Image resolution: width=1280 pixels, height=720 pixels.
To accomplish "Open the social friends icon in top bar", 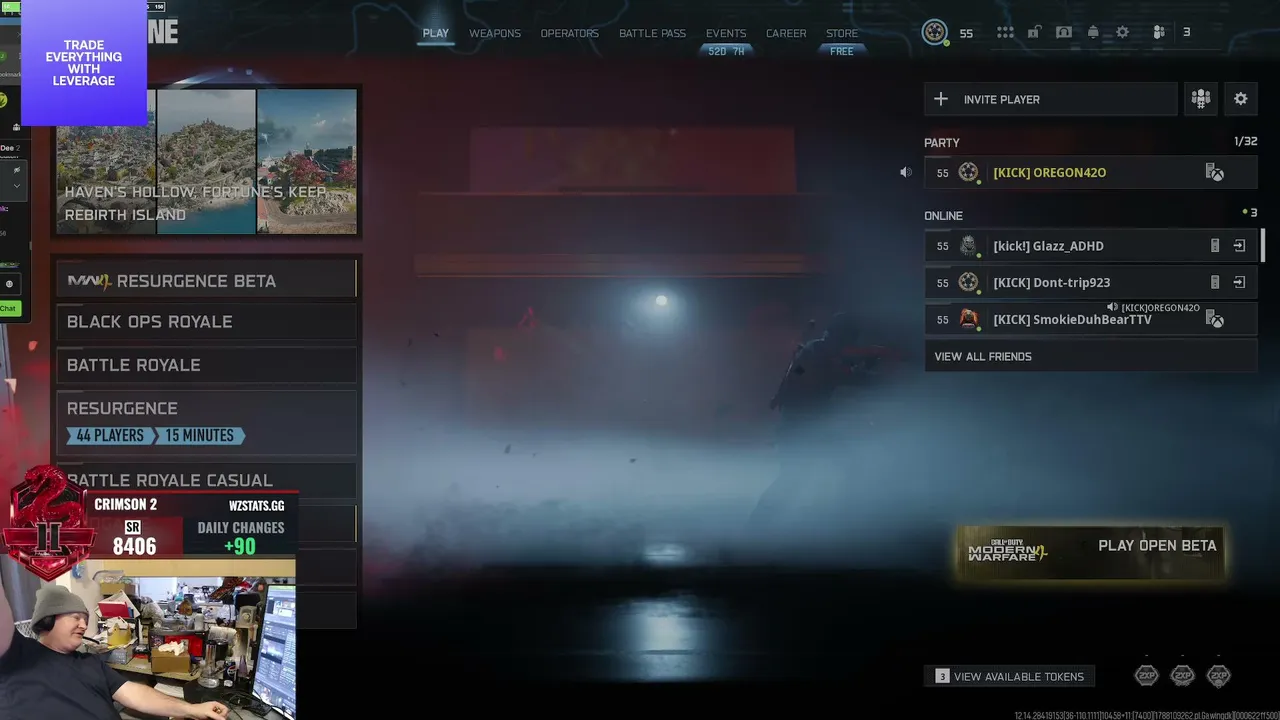I will (1159, 32).
